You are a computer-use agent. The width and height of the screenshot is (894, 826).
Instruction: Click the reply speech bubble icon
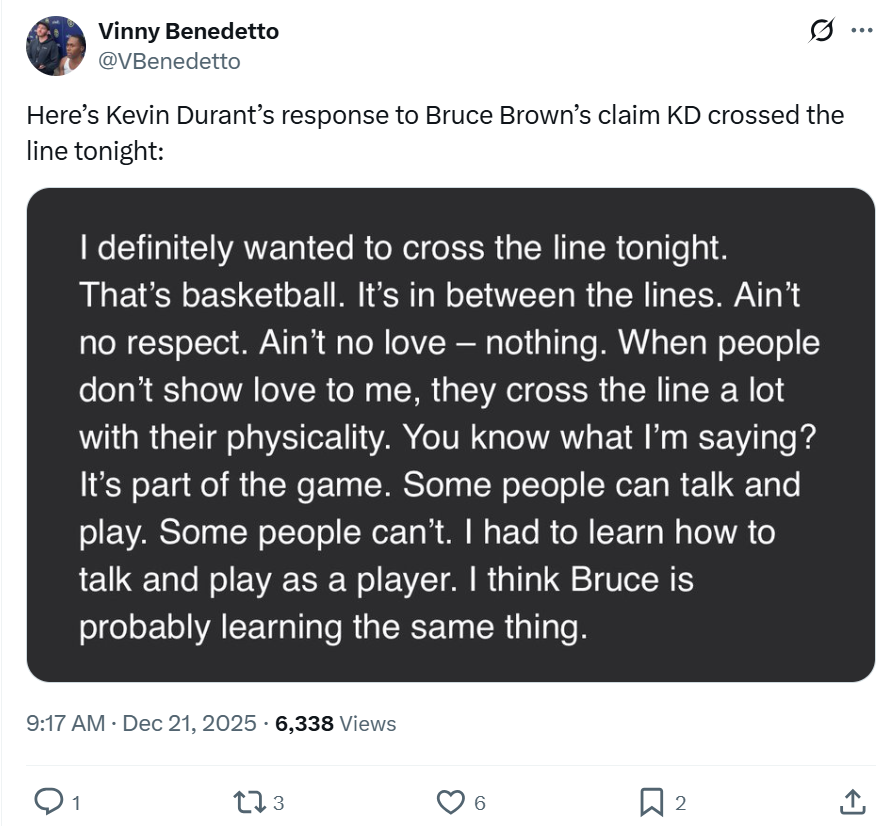tap(48, 801)
